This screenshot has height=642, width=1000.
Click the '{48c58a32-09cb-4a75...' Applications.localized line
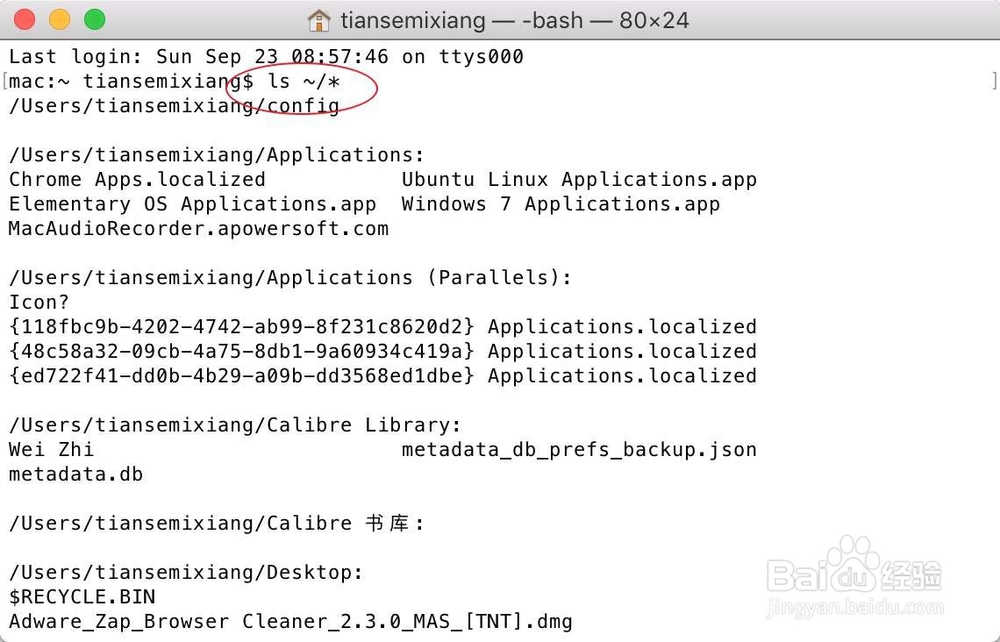click(x=383, y=351)
